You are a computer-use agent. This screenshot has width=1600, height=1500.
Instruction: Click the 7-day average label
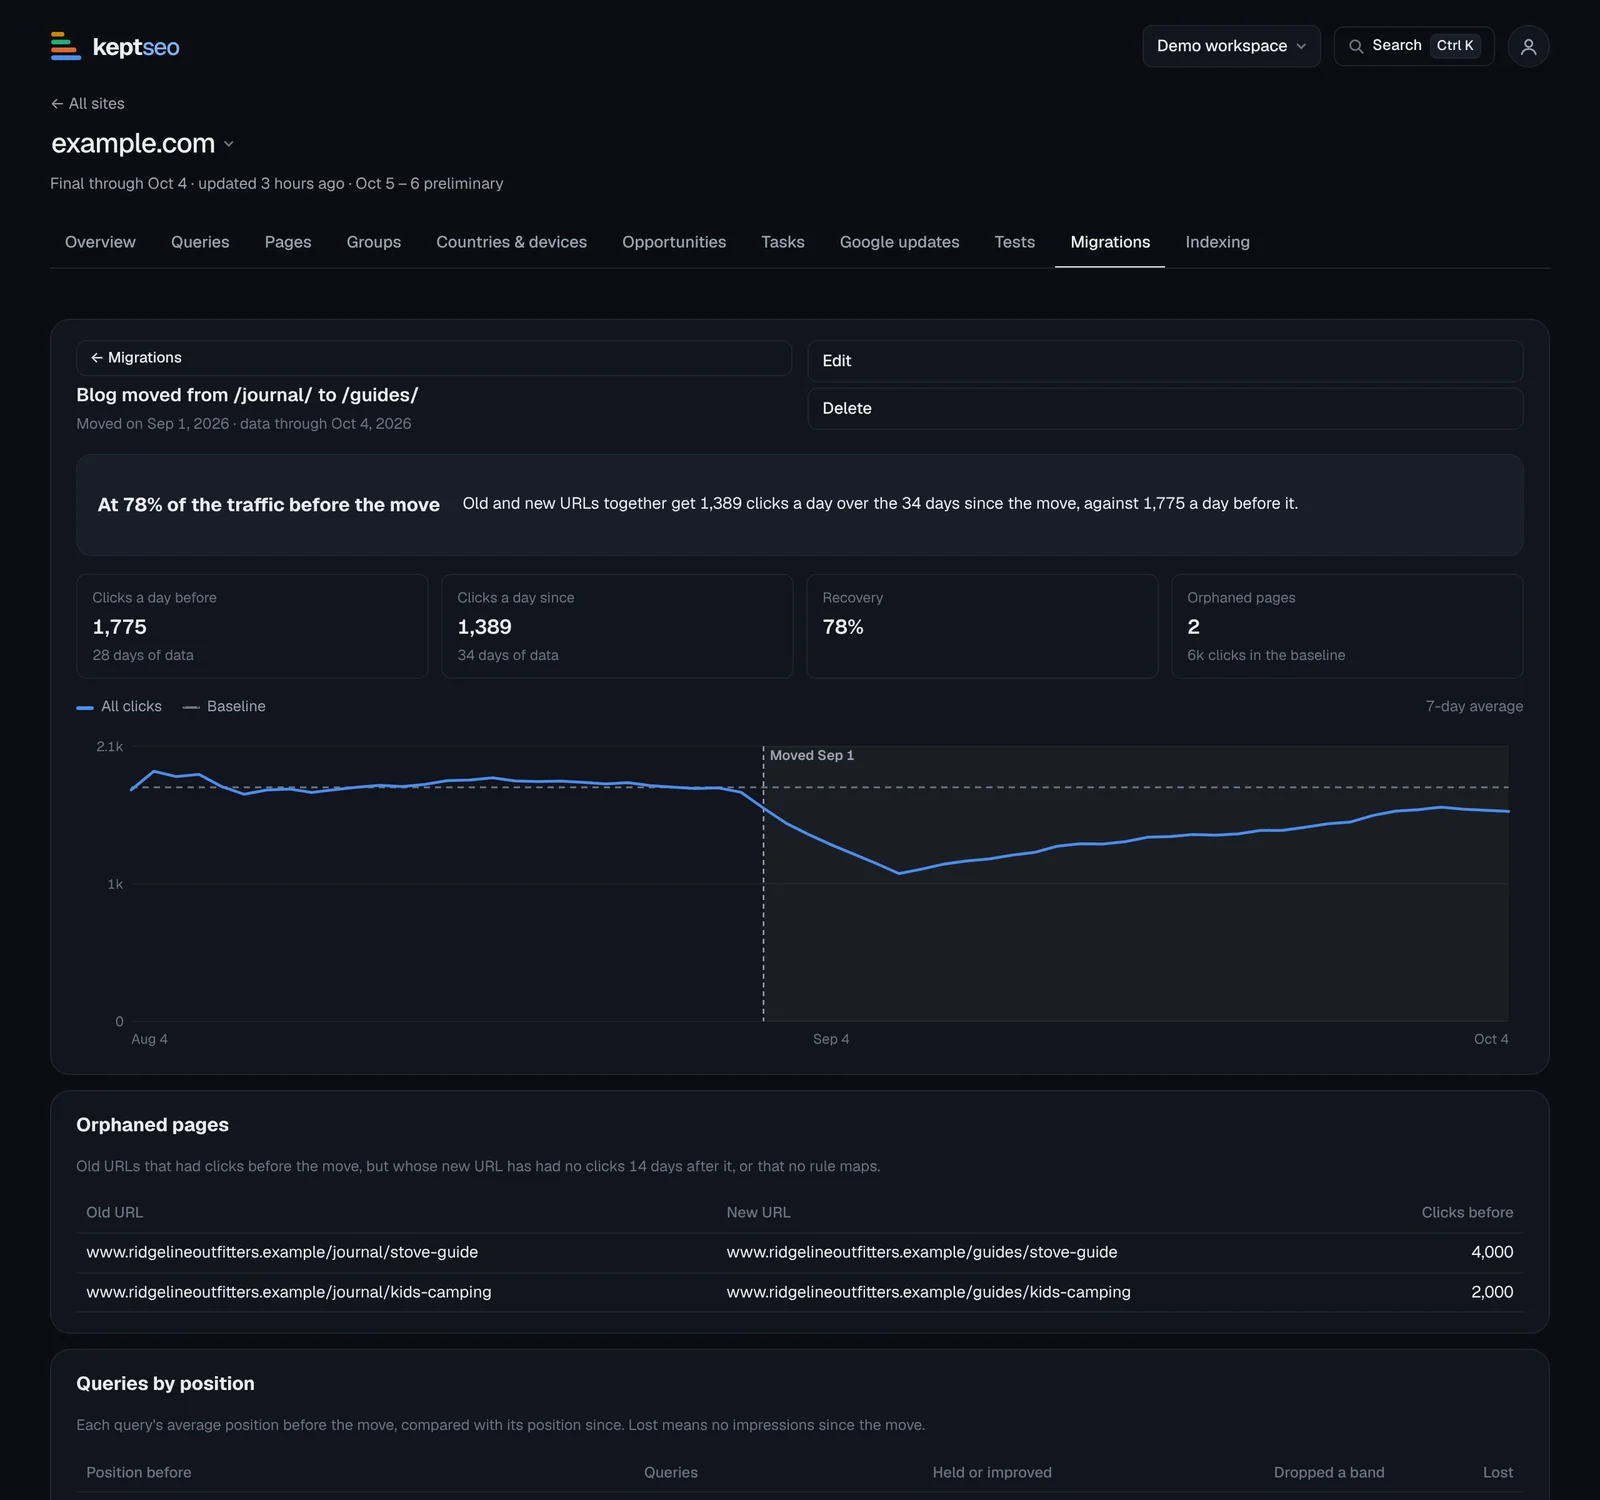1474,707
